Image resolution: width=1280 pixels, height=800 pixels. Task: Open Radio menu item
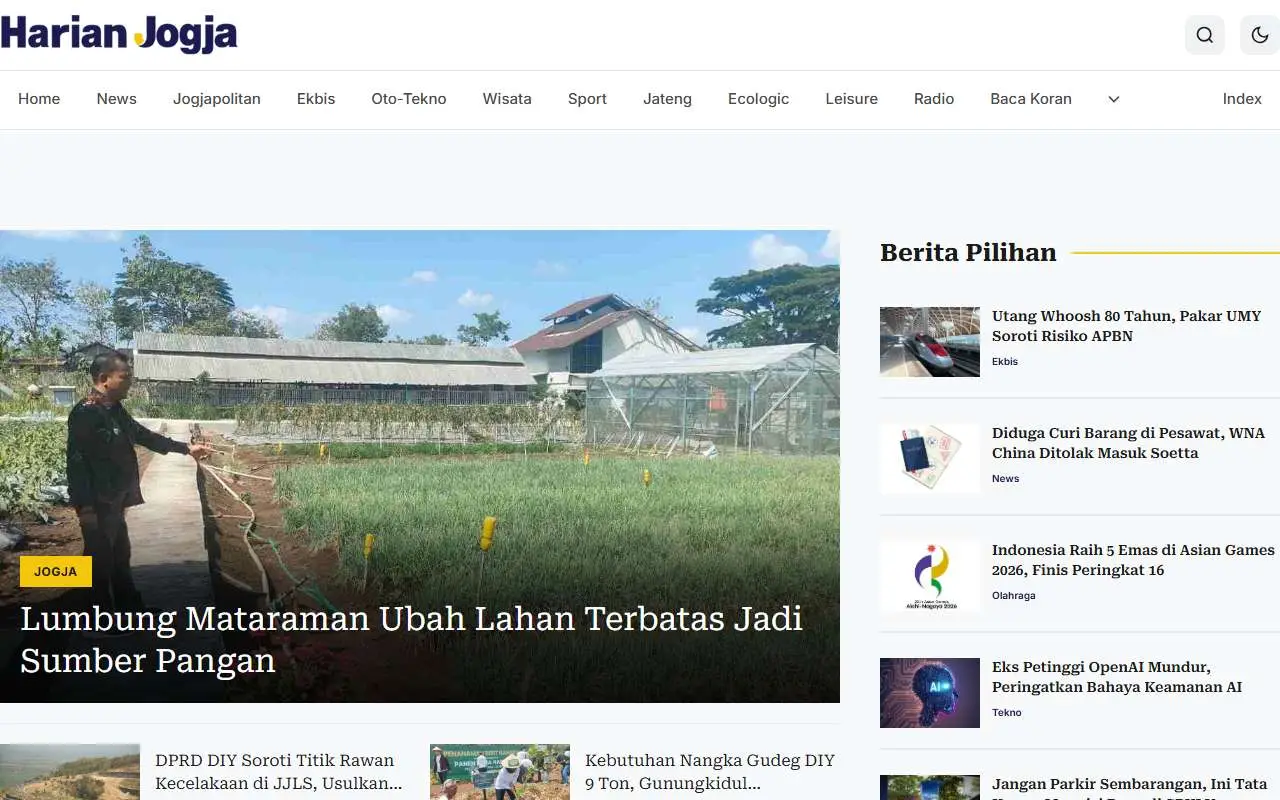934,99
